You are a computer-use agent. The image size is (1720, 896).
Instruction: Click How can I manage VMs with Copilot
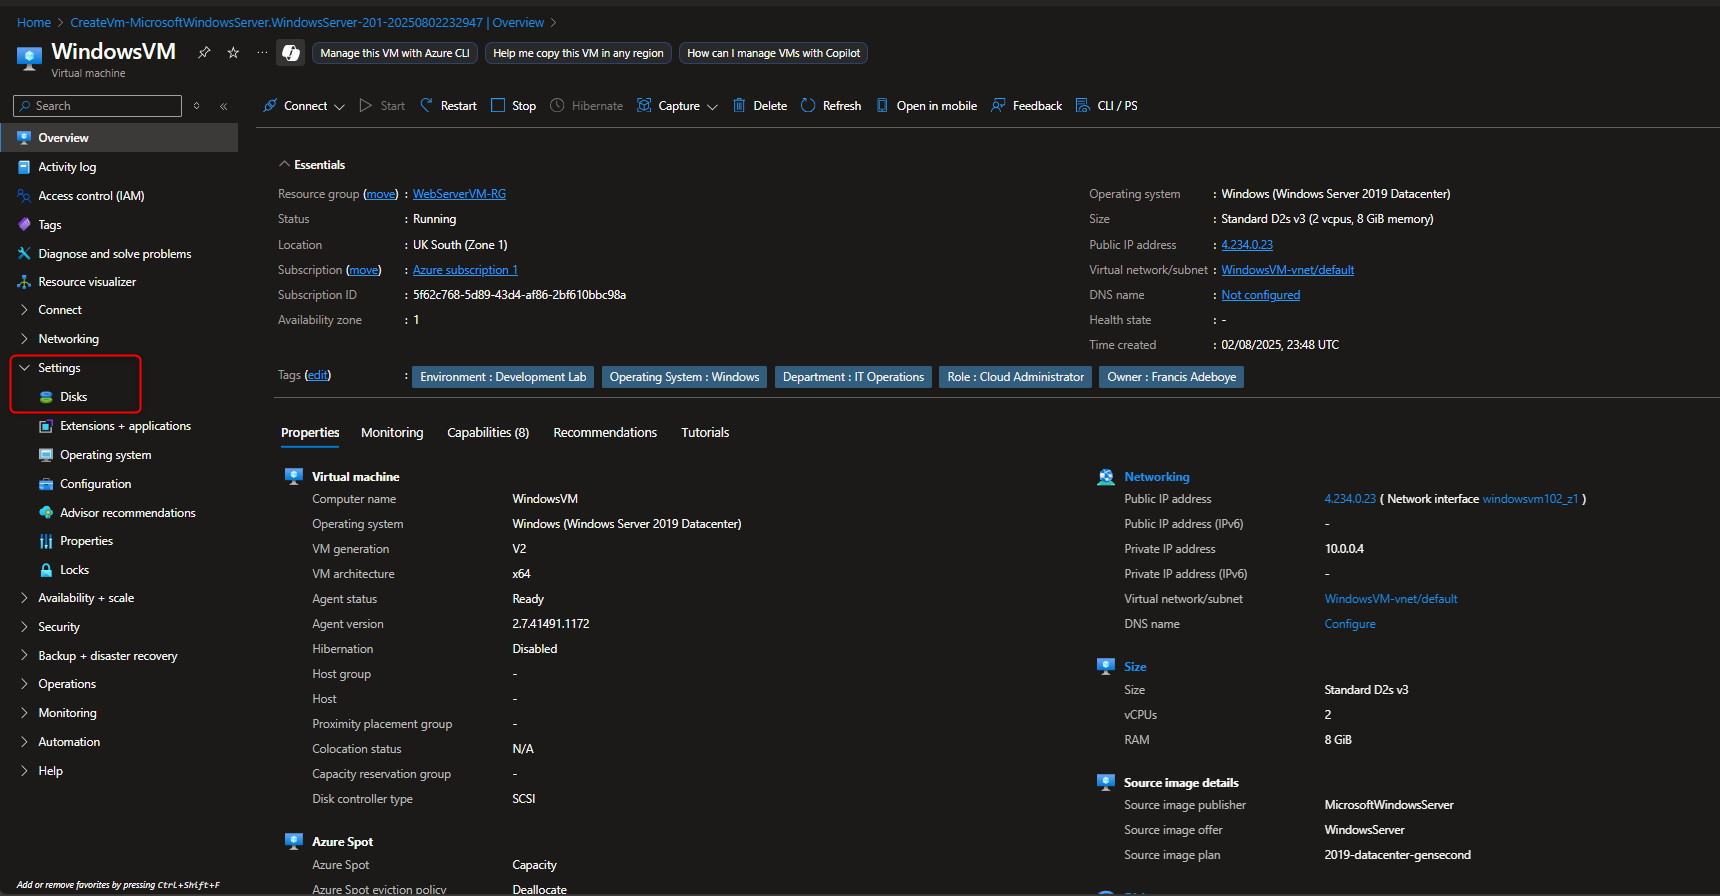click(773, 53)
